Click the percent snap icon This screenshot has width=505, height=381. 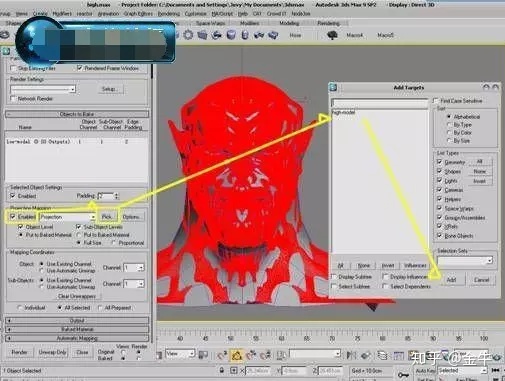tap(251, 355)
